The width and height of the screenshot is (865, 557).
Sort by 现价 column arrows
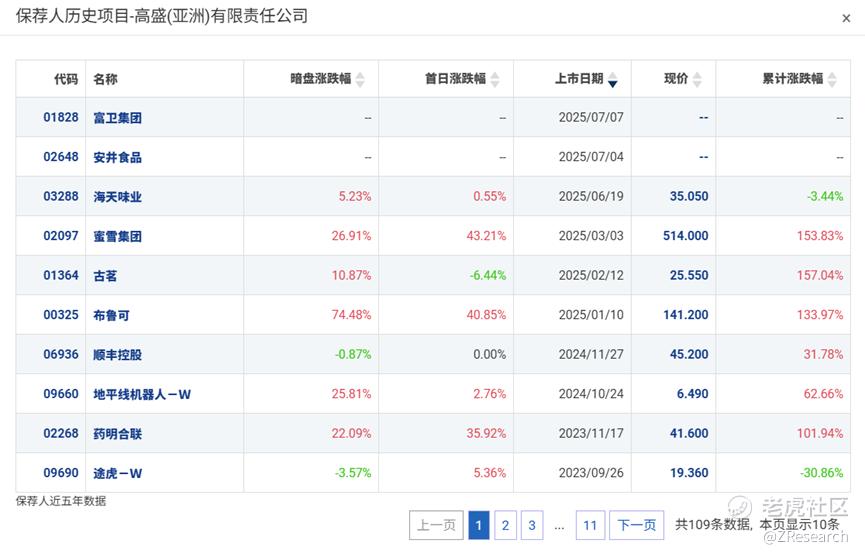[697, 79]
